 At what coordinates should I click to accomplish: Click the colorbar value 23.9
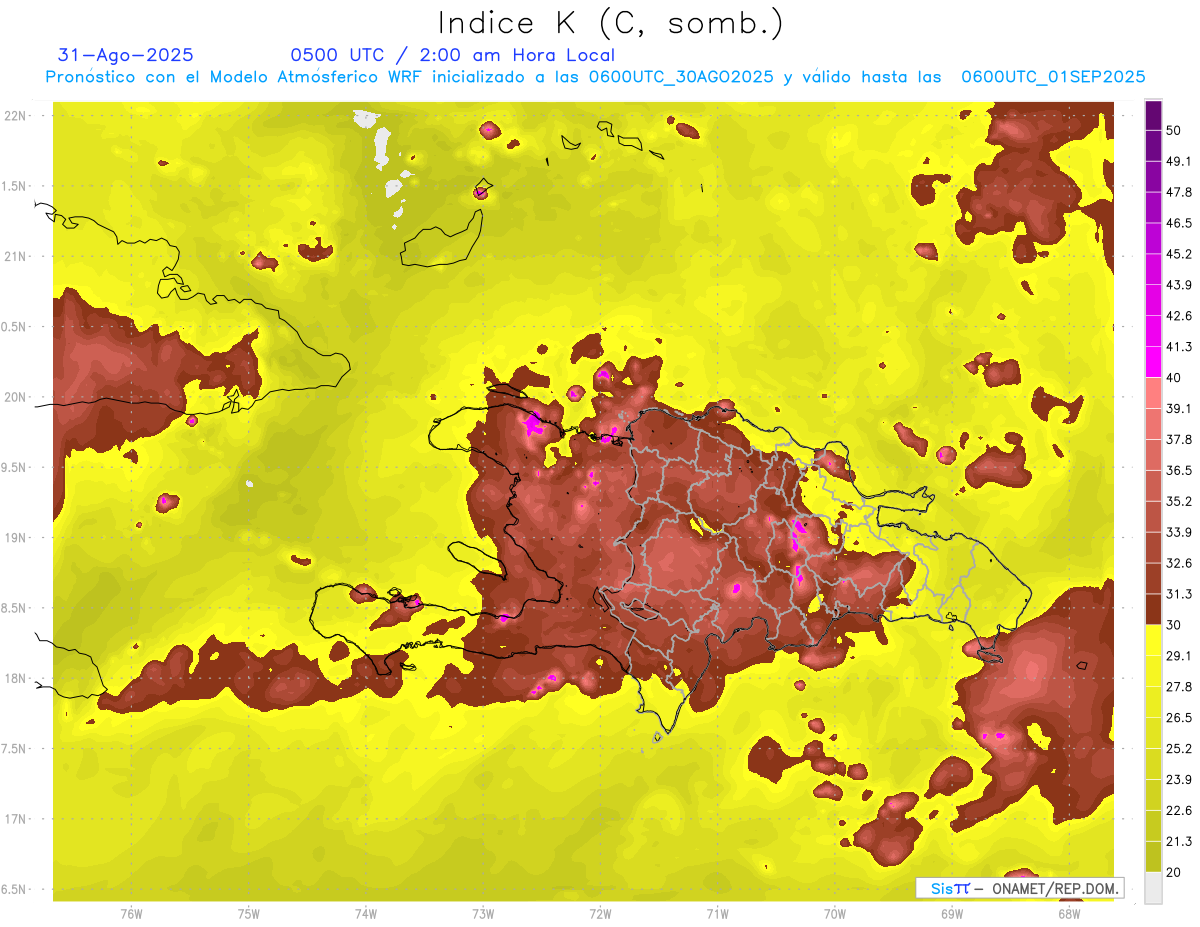tap(1179, 780)
